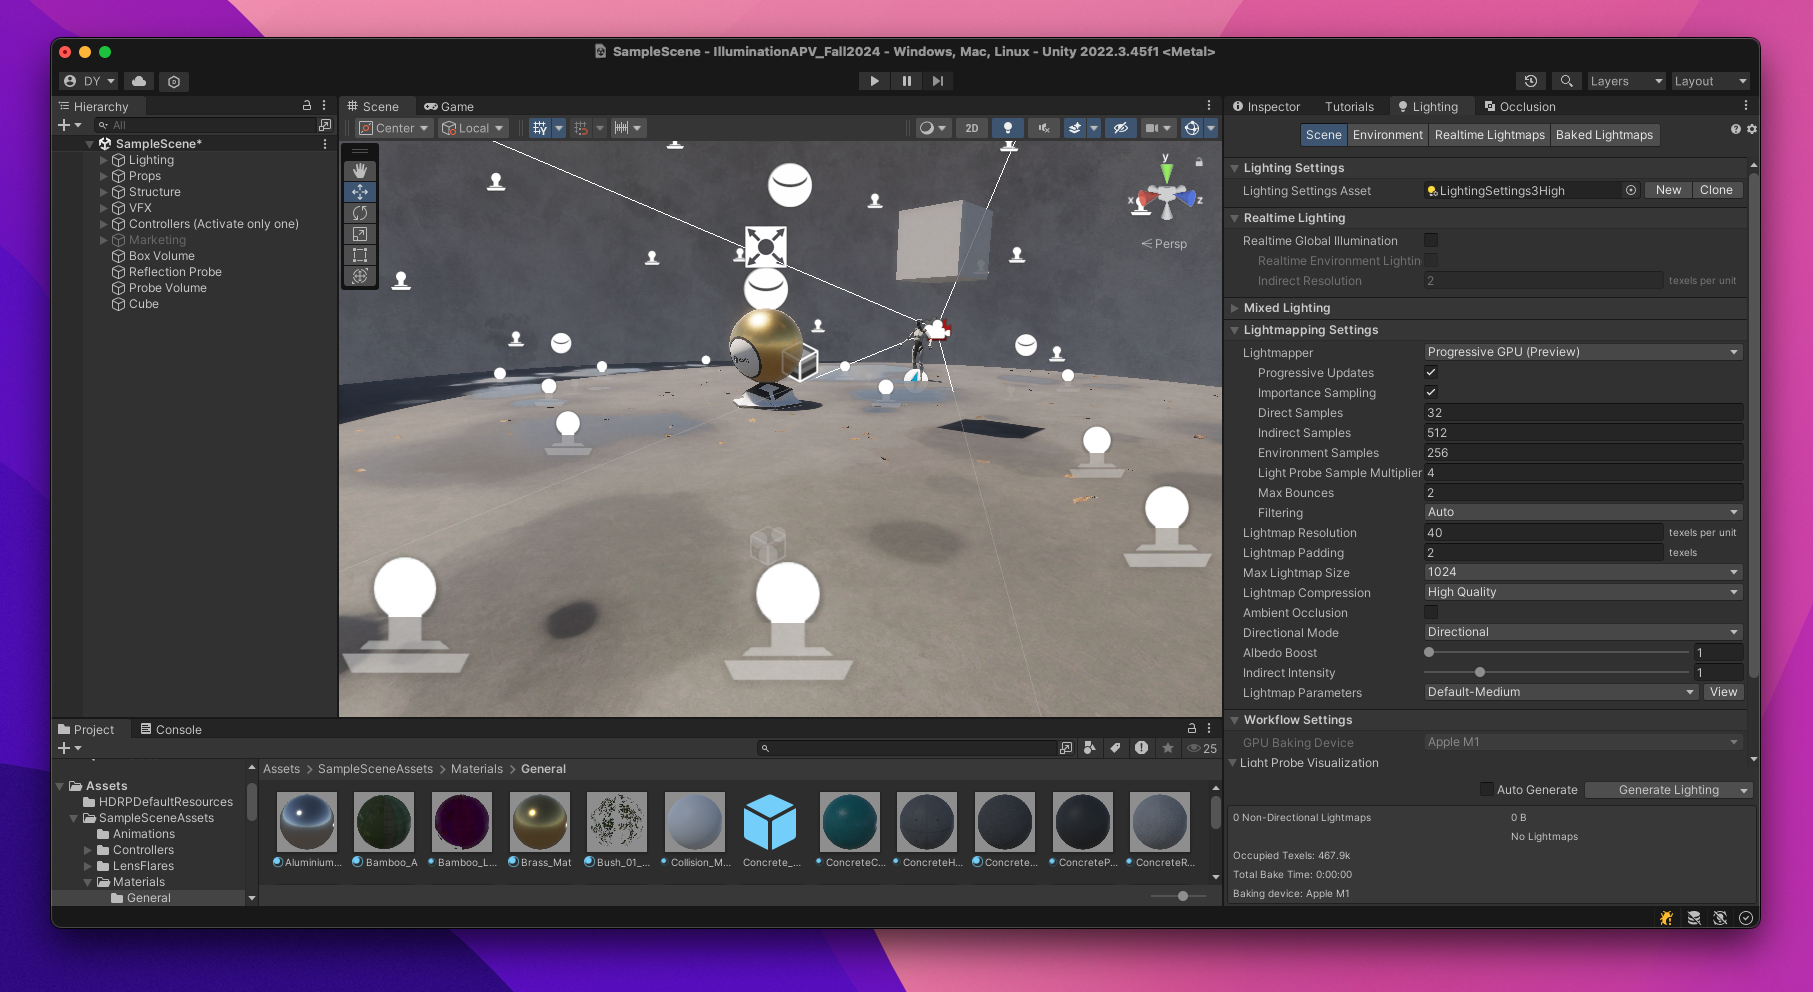Uncheck Progressive Updates

tap(1431, 372)
